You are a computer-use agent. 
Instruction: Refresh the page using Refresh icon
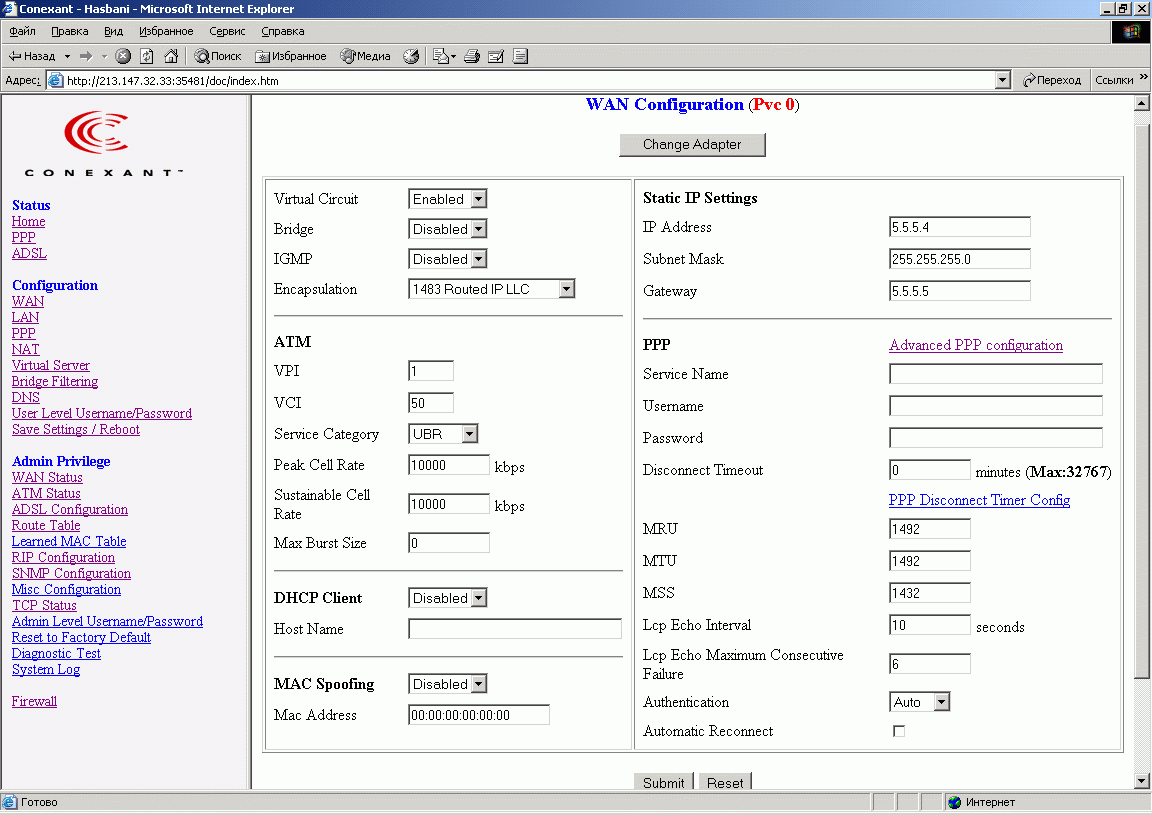[147, 56]
